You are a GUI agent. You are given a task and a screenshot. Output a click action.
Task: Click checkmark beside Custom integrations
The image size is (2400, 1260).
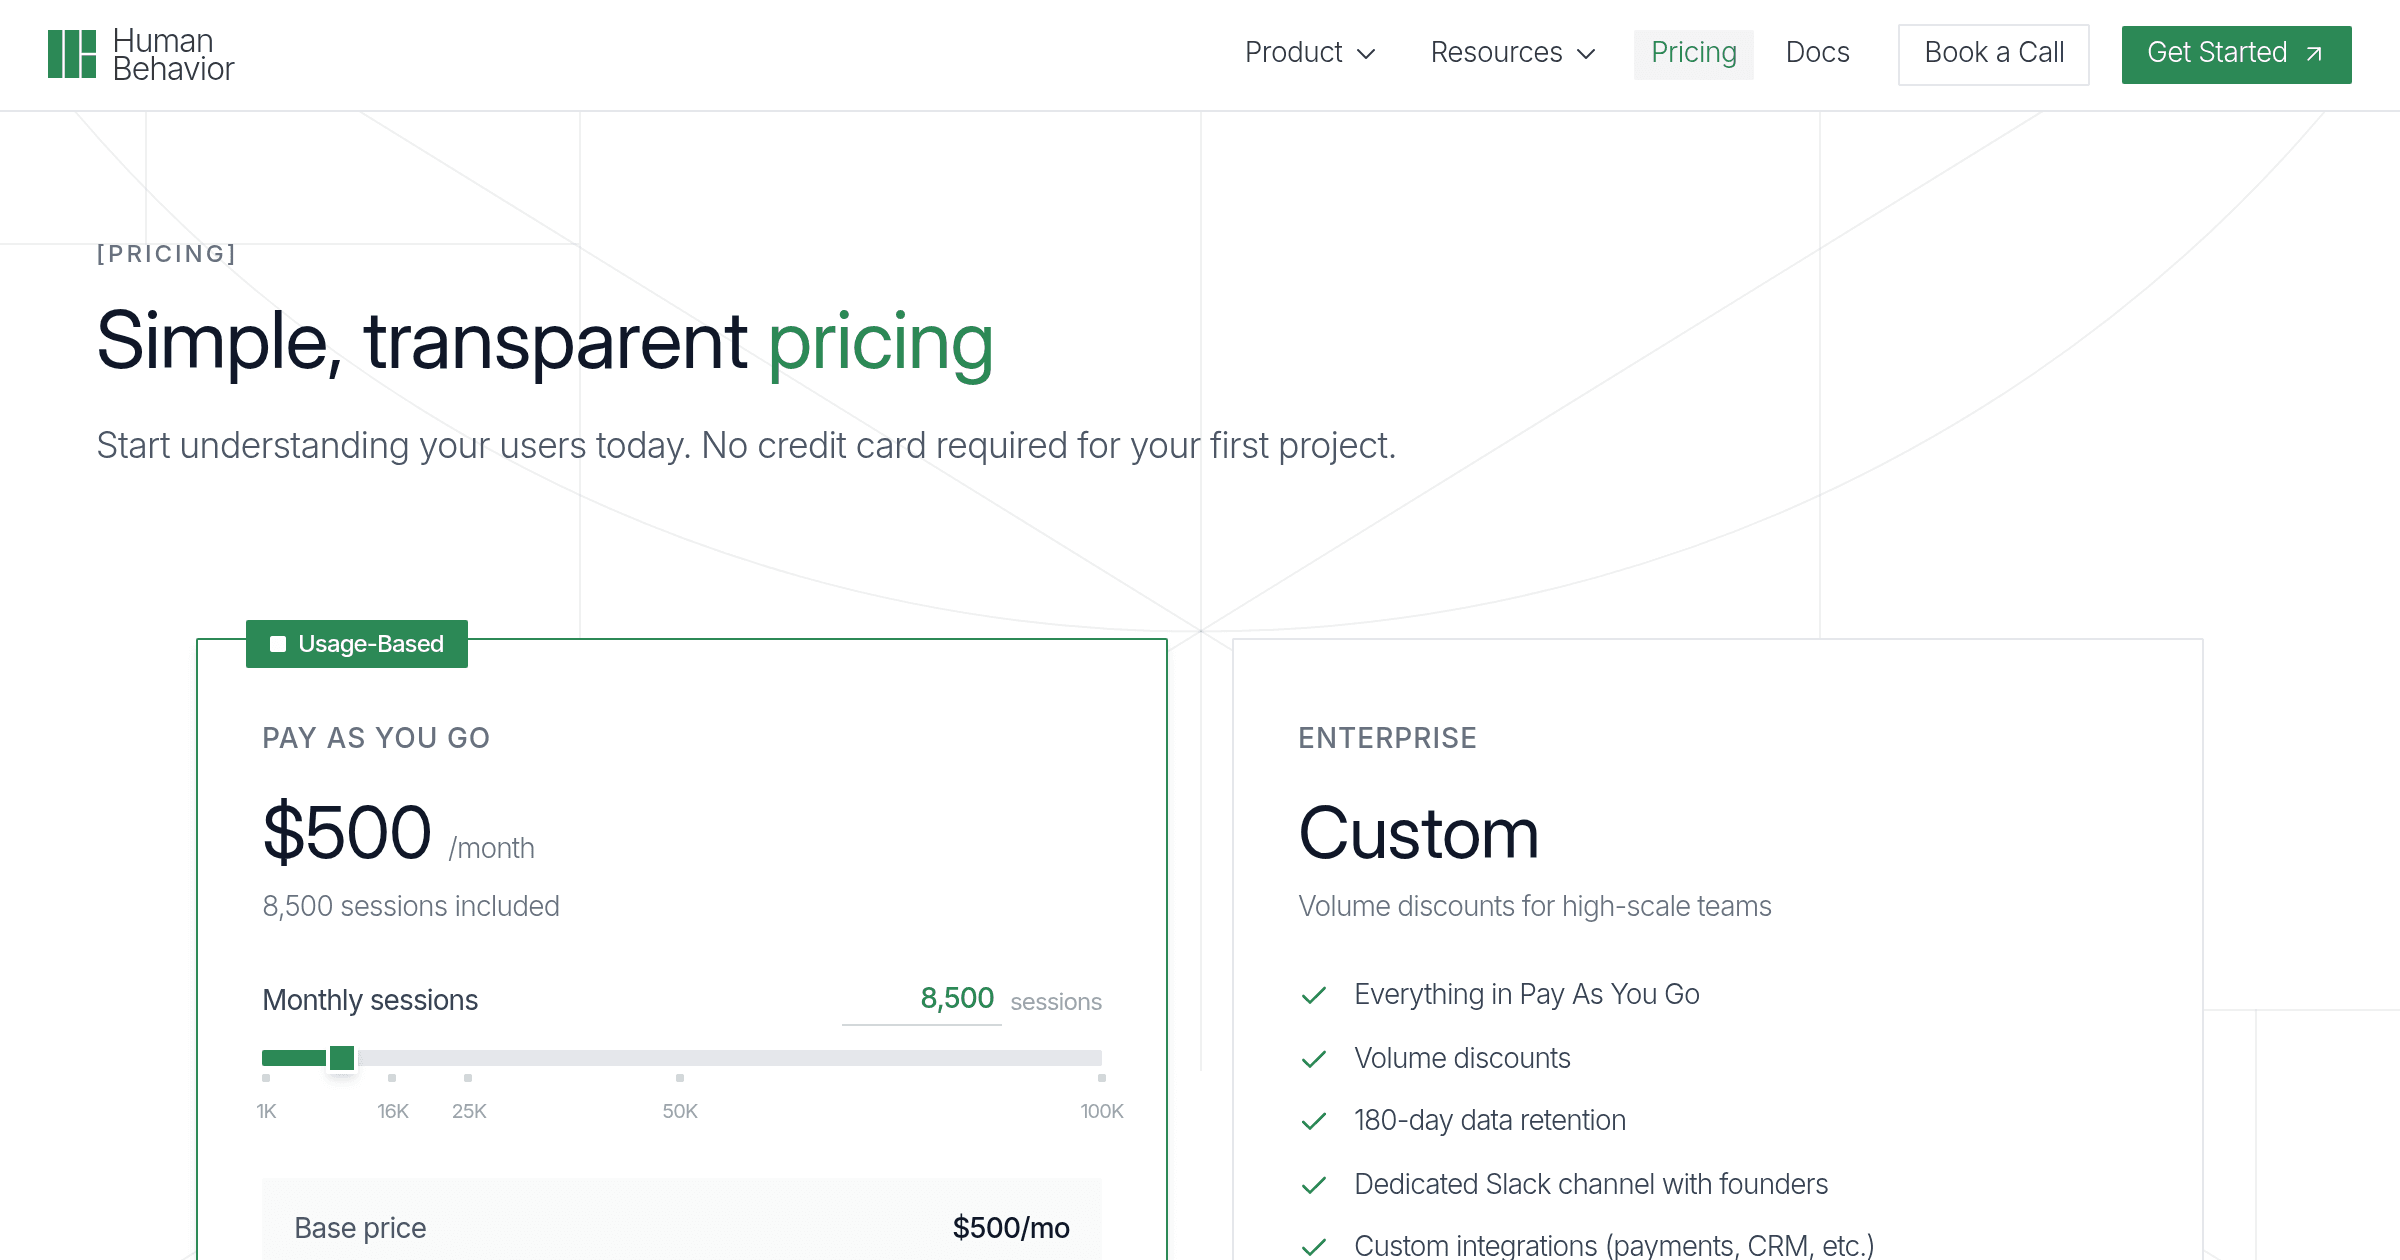[x=1314, y=1246]
